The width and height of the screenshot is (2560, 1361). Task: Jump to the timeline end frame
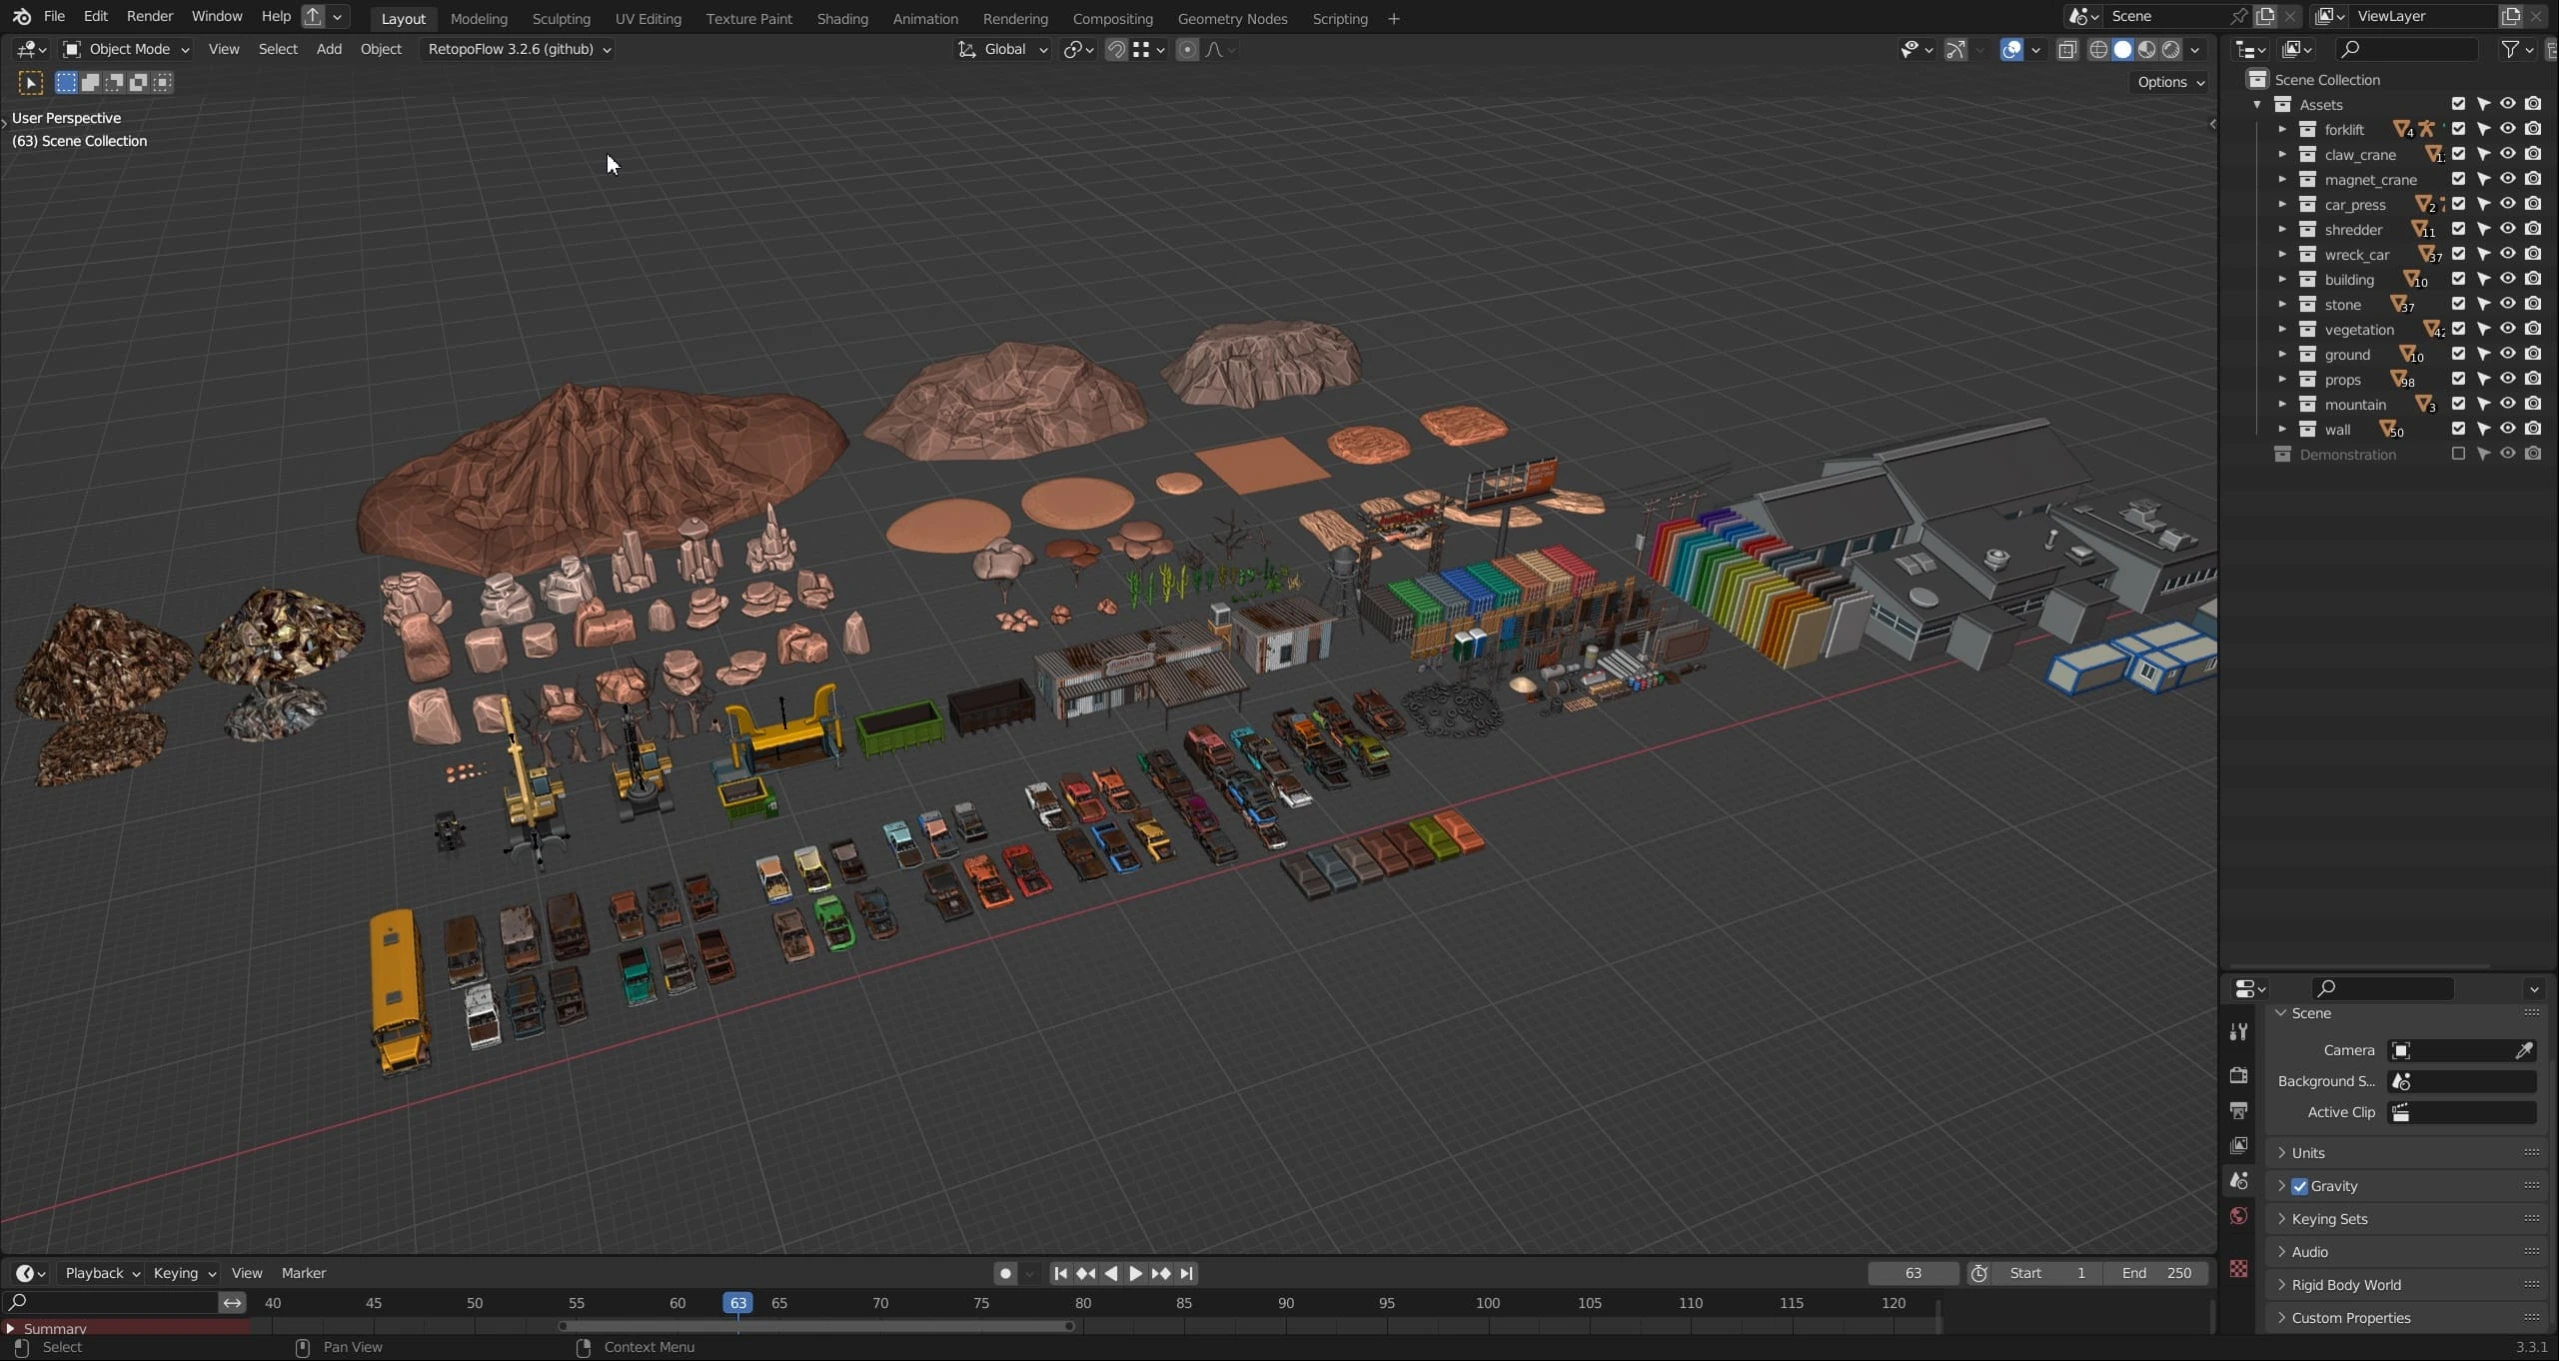pos(1187,1273)
